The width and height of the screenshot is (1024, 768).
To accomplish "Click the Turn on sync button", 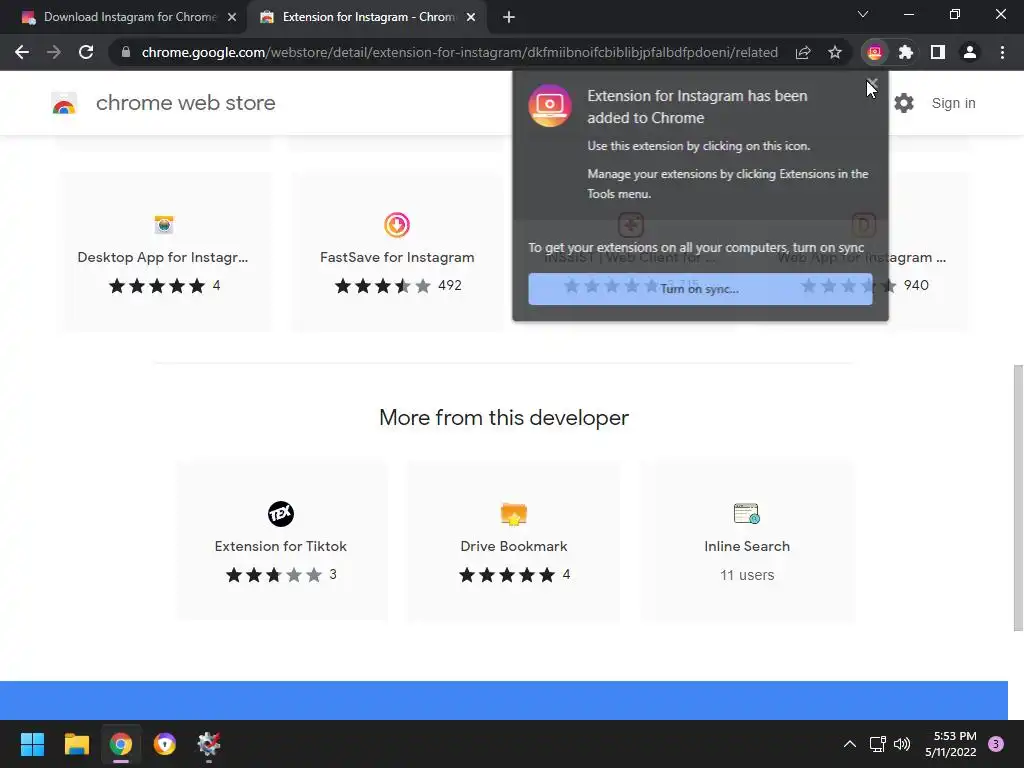I will pos(700,289).
